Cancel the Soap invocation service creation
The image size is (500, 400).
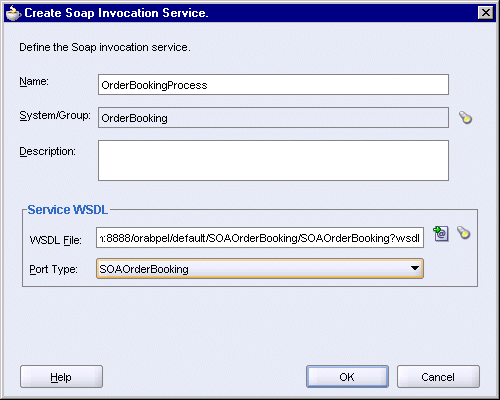[438, 377]
